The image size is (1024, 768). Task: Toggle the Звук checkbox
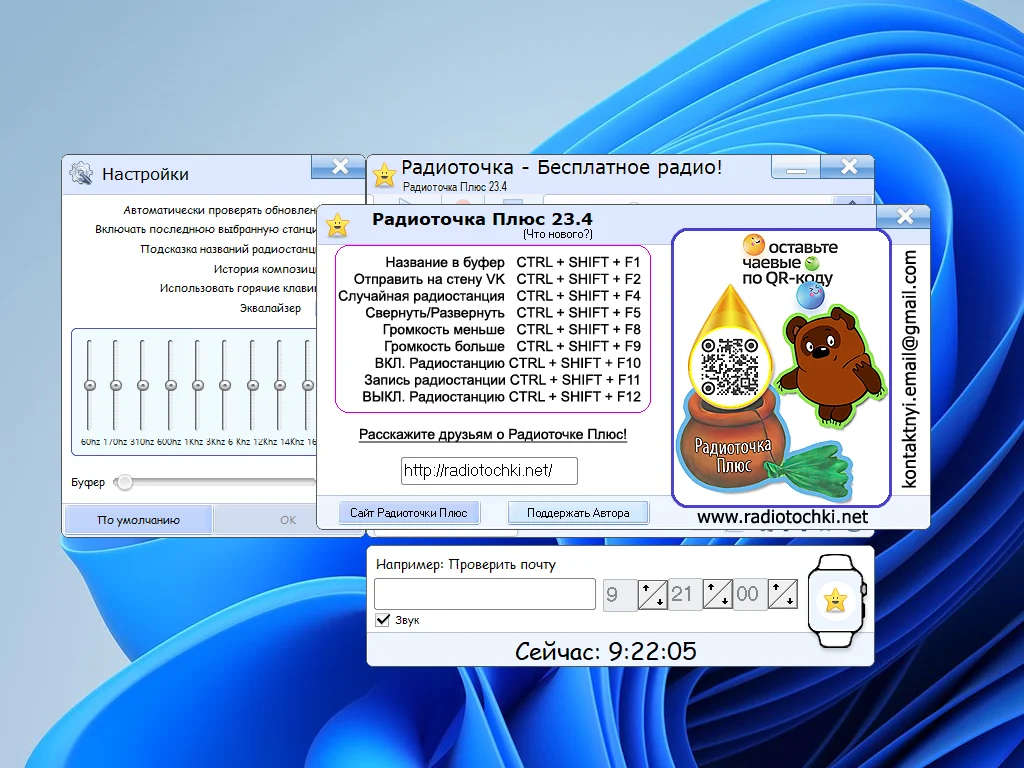coord(382,620)
